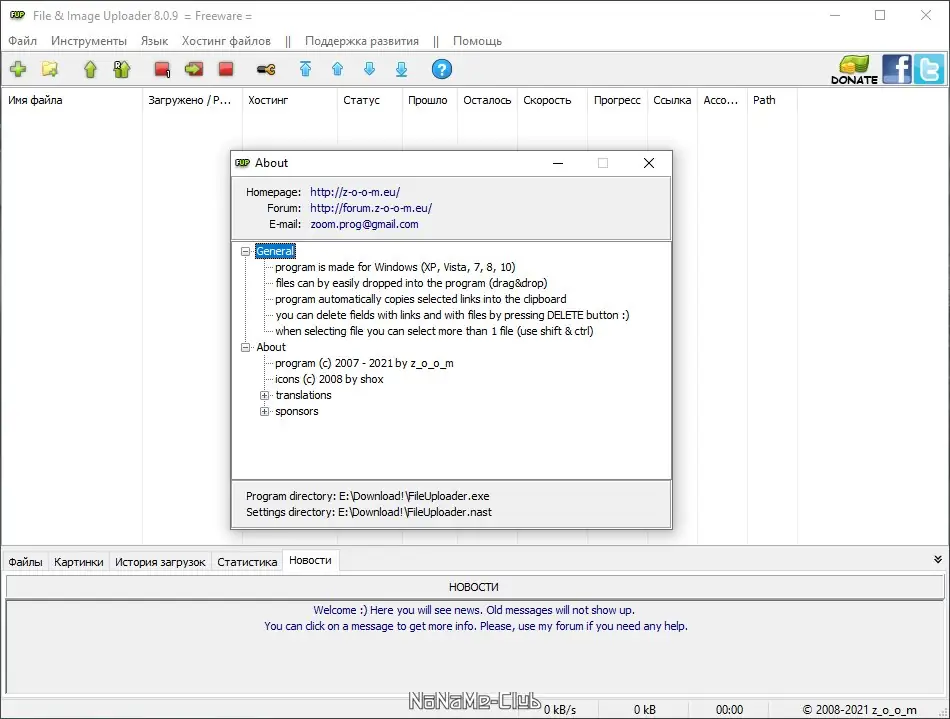Click the upload with resume 'R' icon
950x719 pixels.
click(122, 69)
